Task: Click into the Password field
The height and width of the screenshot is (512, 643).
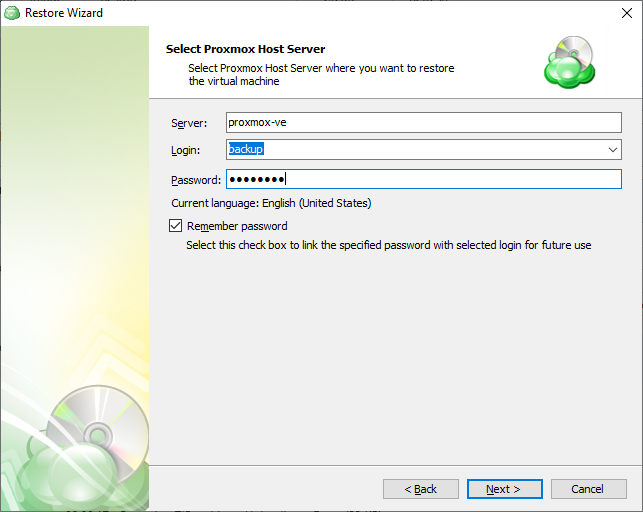Action: coord(424,179)
